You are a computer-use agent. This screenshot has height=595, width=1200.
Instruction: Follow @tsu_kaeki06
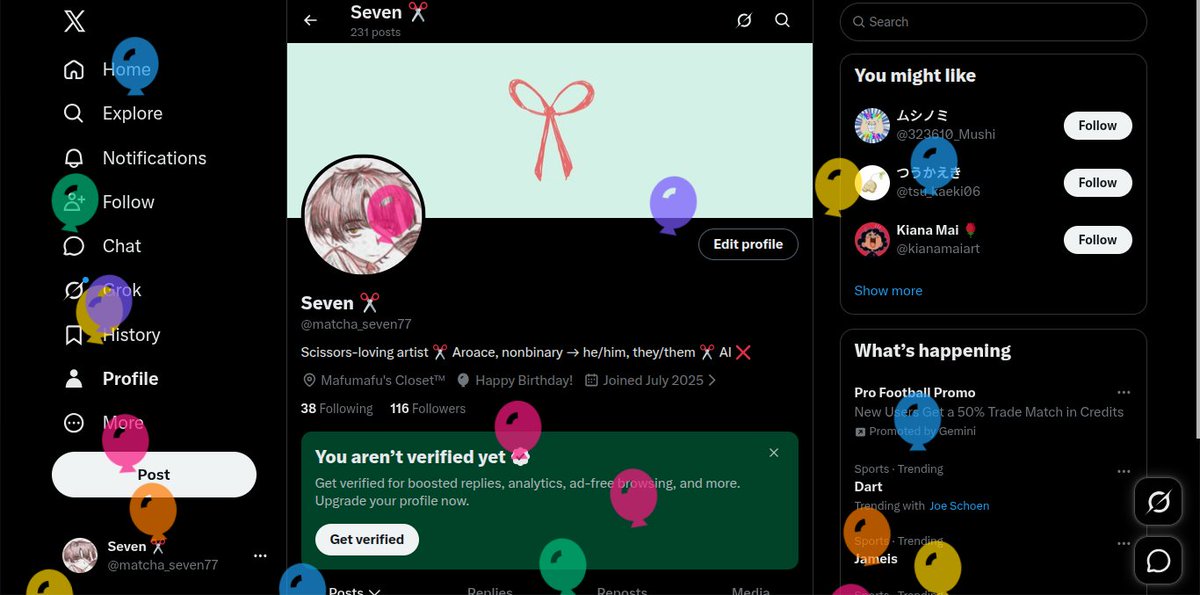click(1097, 183)
